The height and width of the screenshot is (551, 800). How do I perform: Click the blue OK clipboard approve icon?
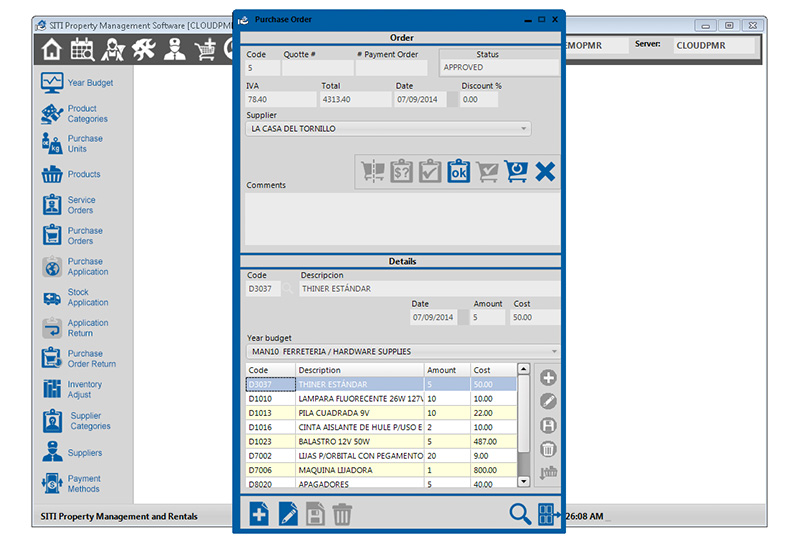click(x=458, y=171)
